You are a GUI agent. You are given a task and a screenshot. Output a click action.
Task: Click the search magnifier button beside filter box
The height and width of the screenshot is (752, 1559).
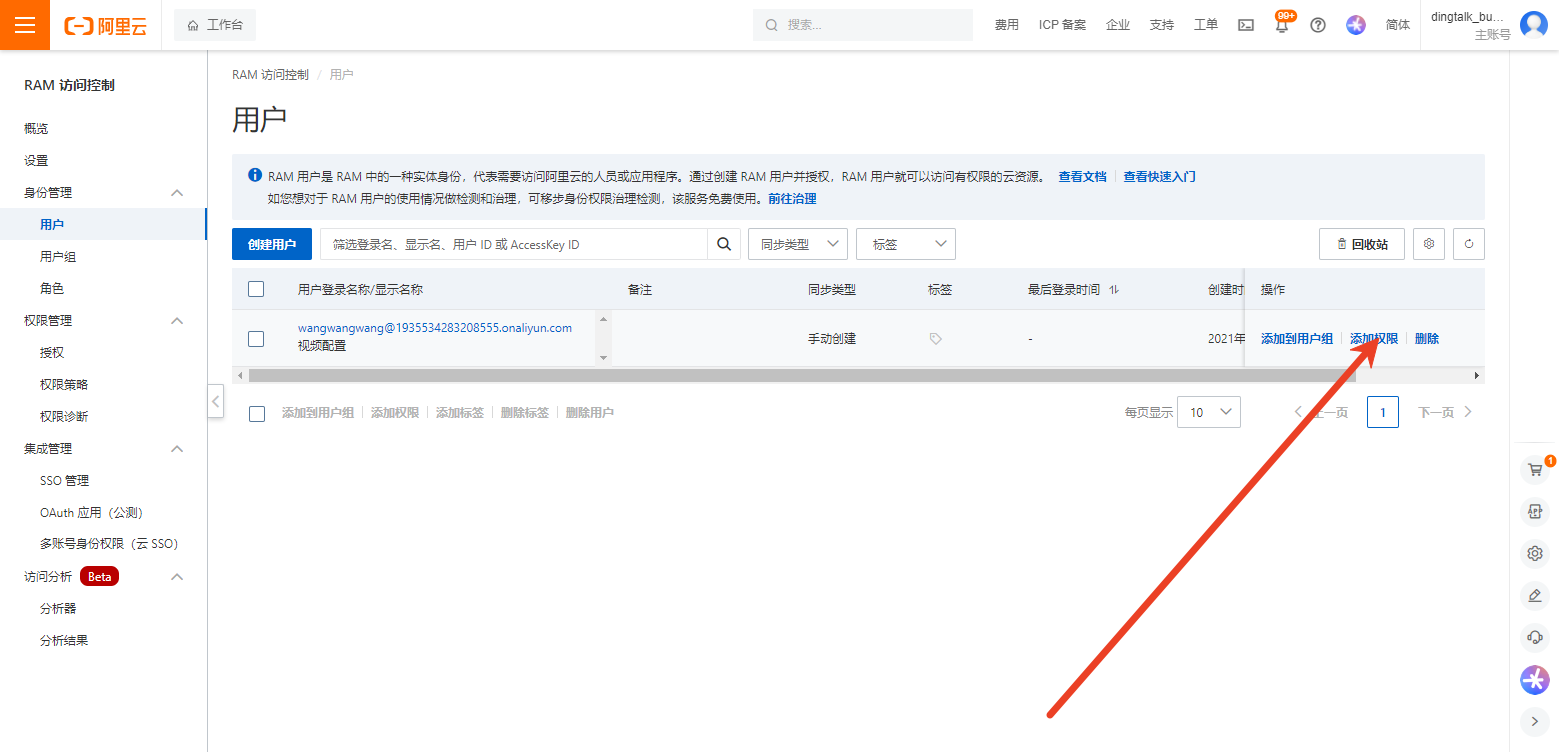pyautogui.click(x=724, y=244)
